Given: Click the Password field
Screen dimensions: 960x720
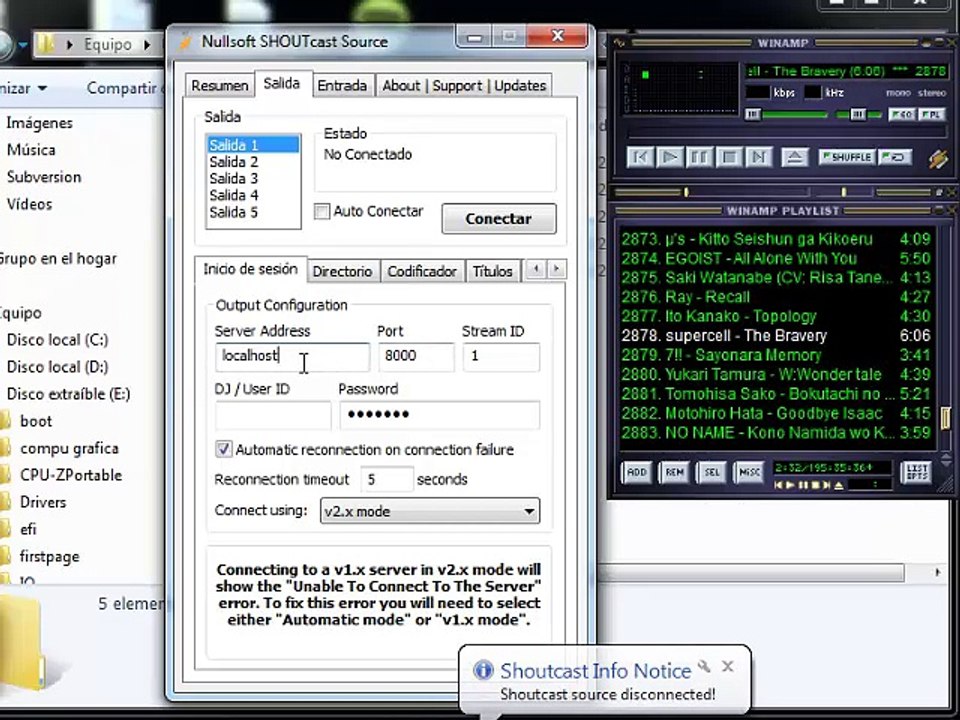Looking at the screenshot, I should point(440,414).
